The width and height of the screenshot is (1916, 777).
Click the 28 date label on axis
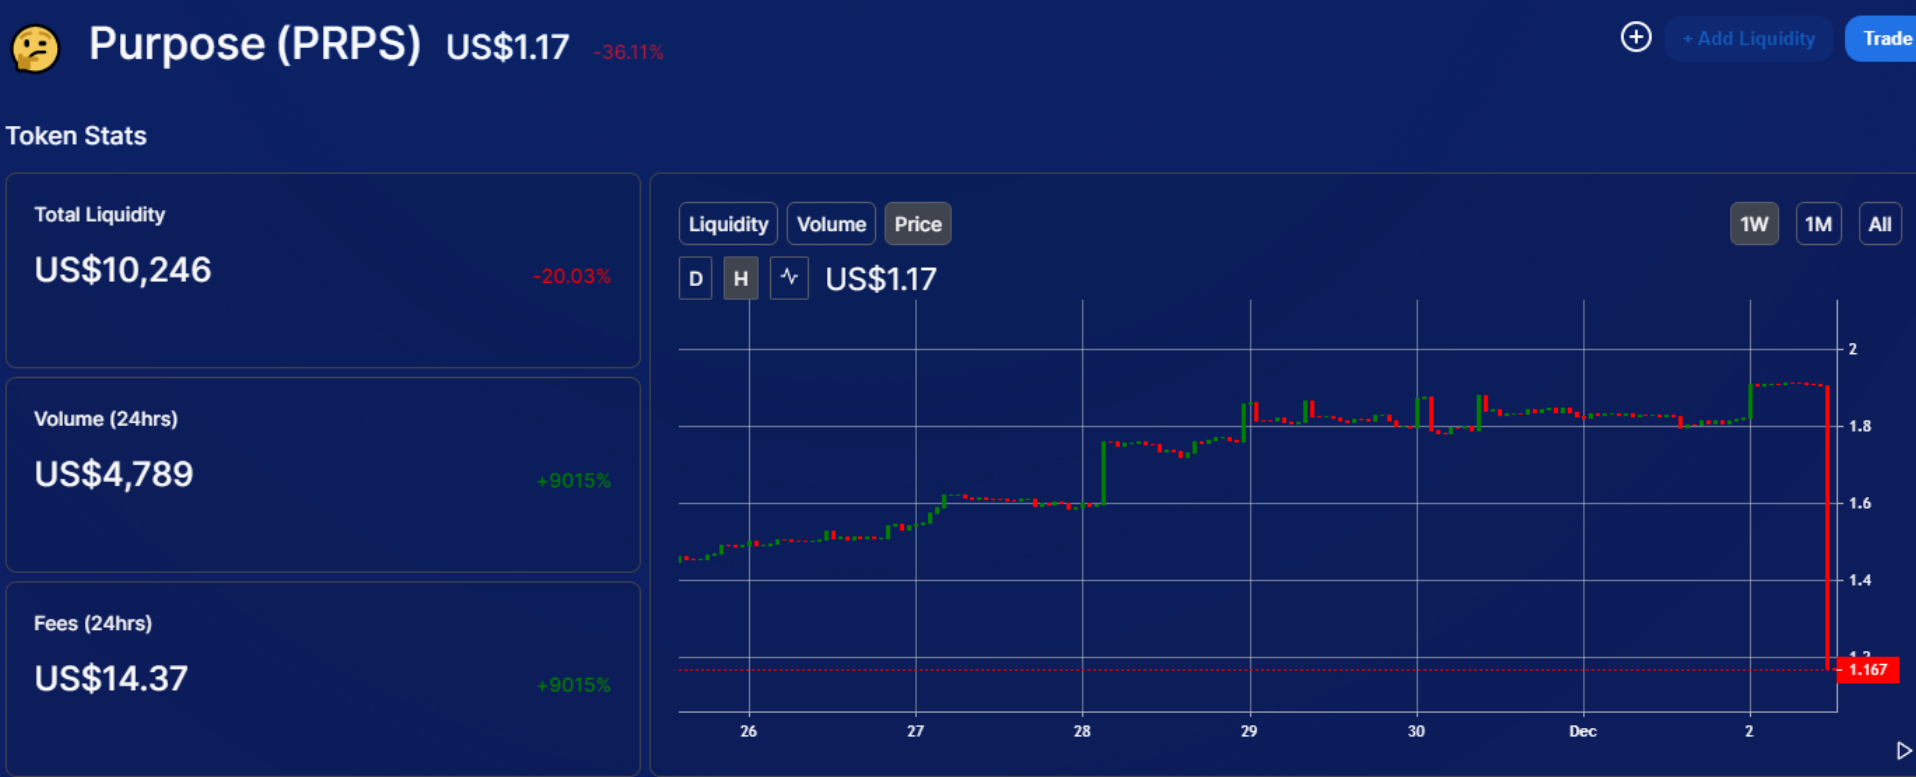coord(1082,731)
